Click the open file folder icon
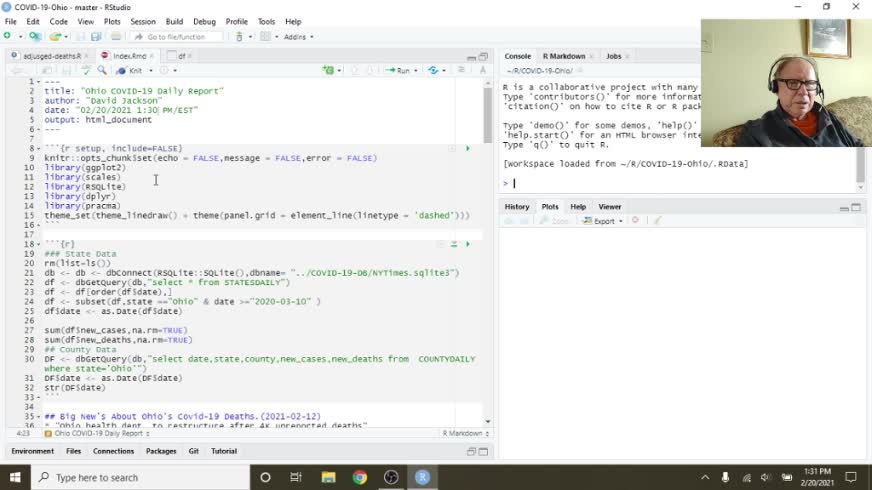This screenshot has height=490, width=872. (54, 36)
